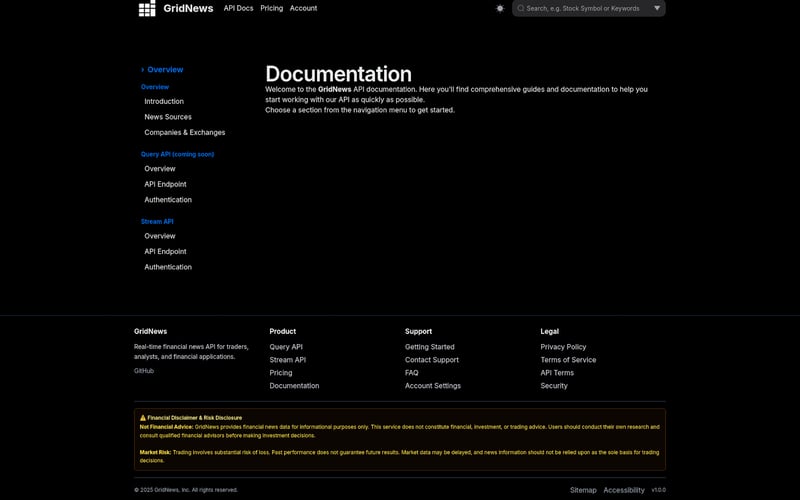The image size is (800, 500).
Task: Go to Pricing in the top navigation
Action: click(271, 8)
